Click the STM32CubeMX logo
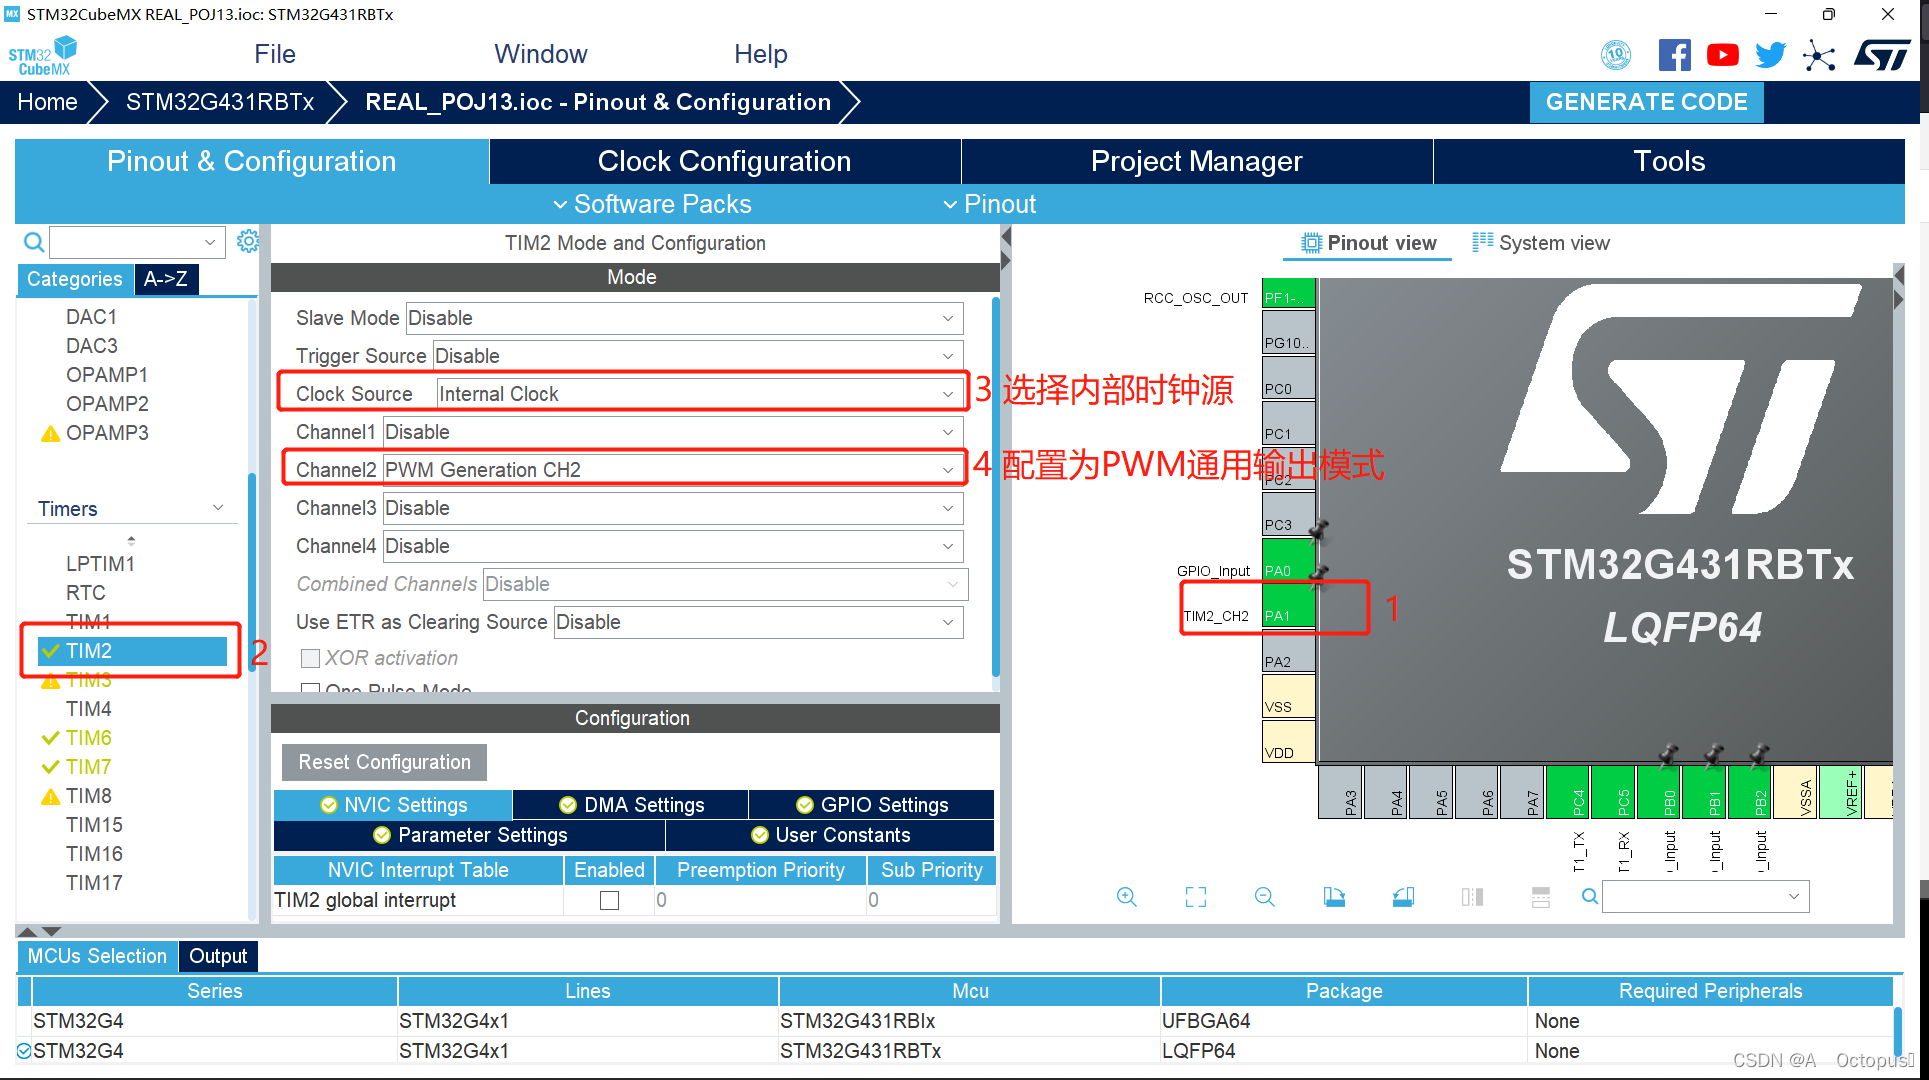 point(43,55)
